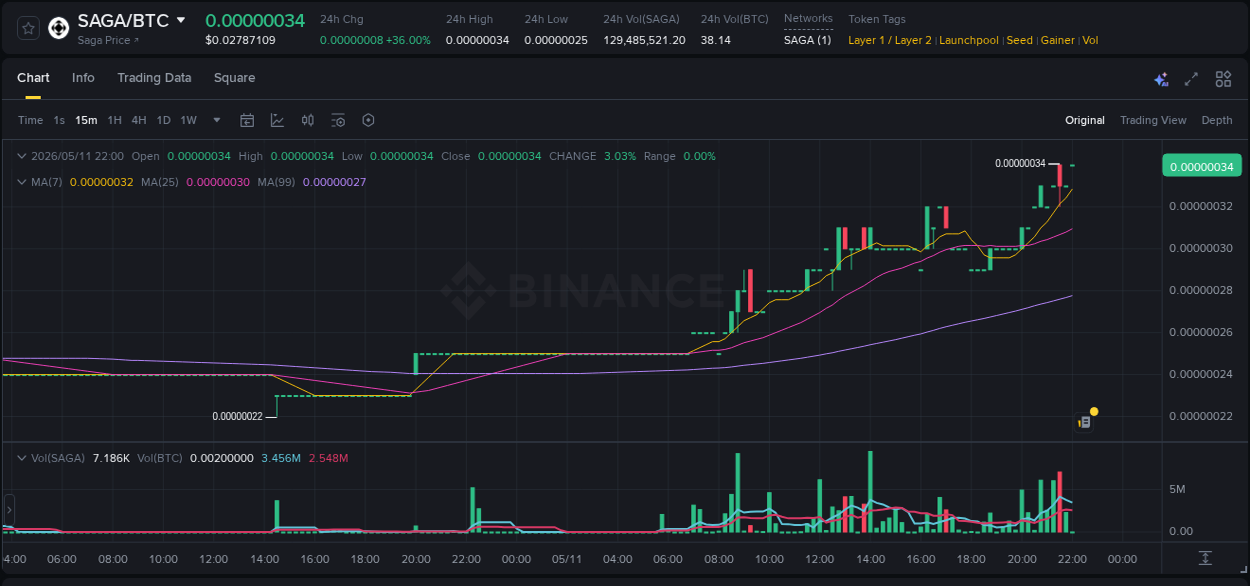
Task: Click the Layer 1 / Layer 2 tag
Action: (890, 40)
